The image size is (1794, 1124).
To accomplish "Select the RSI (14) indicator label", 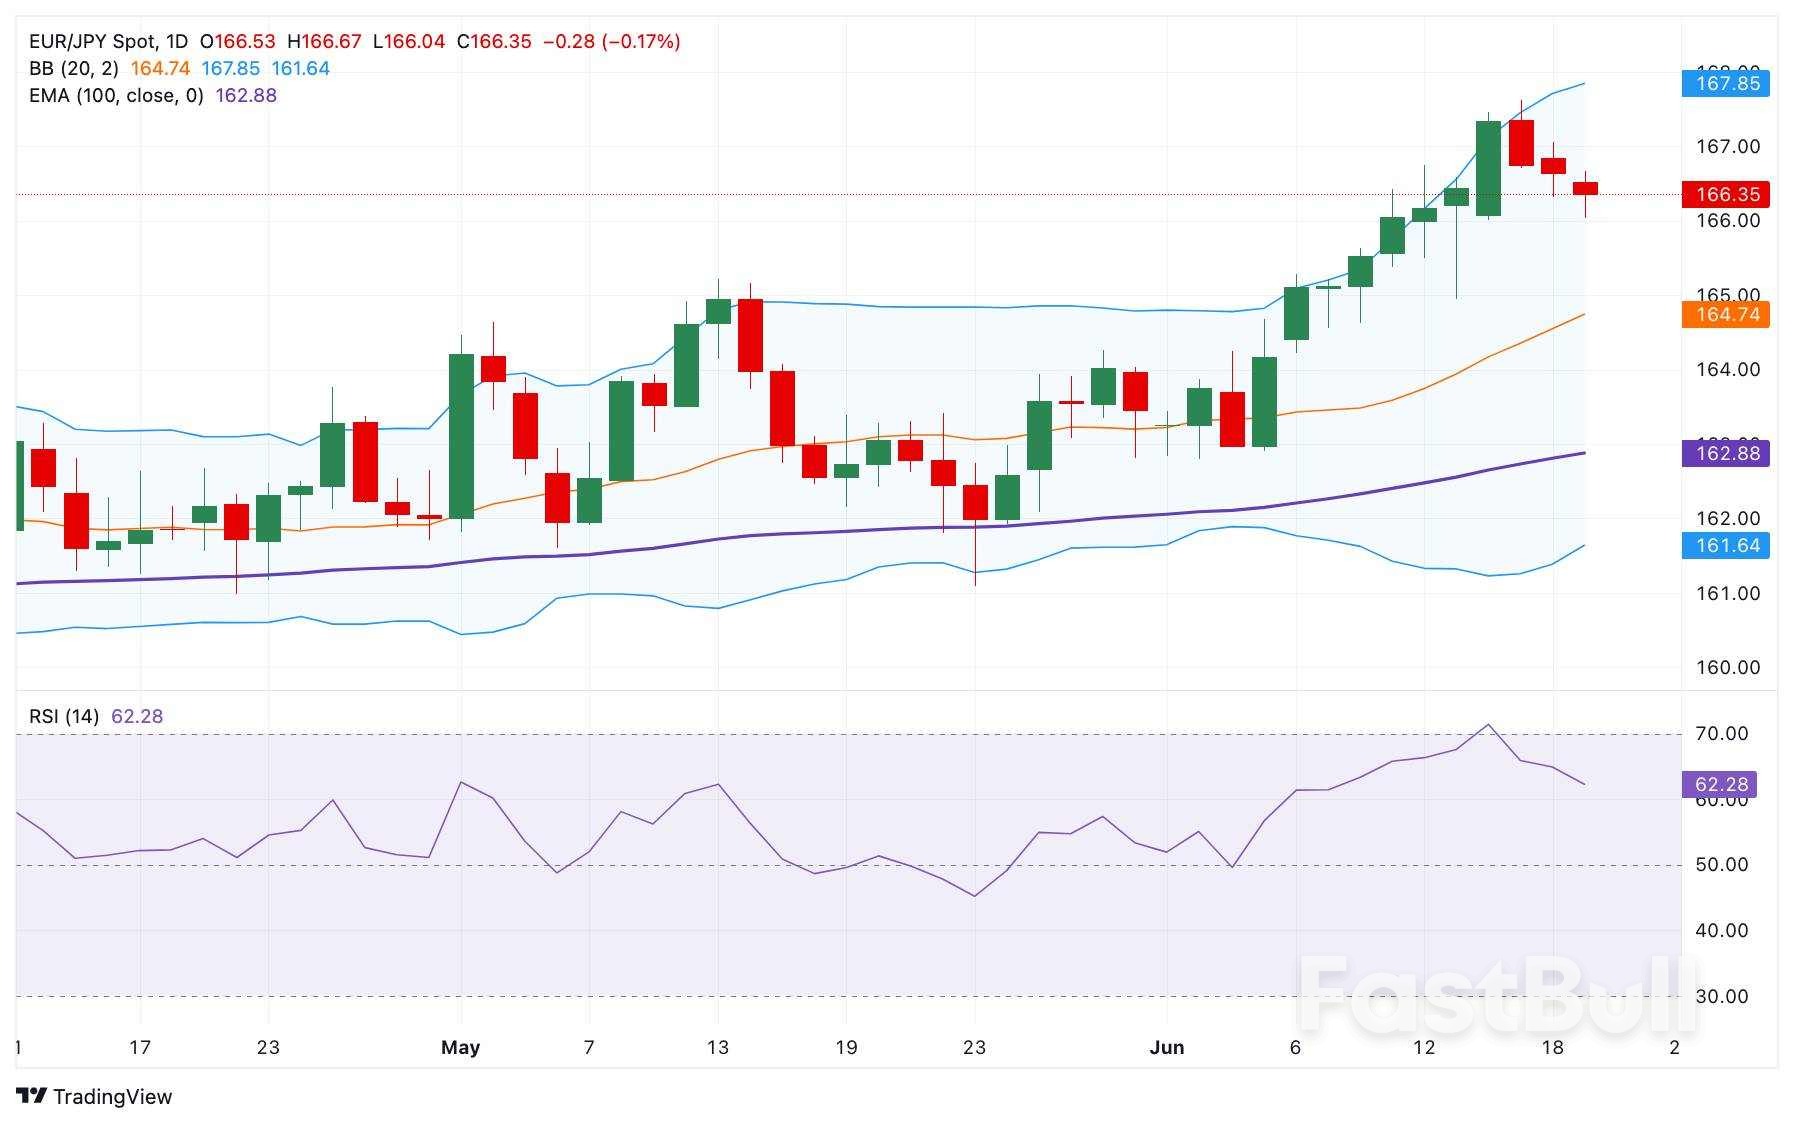I will (64, 716).
